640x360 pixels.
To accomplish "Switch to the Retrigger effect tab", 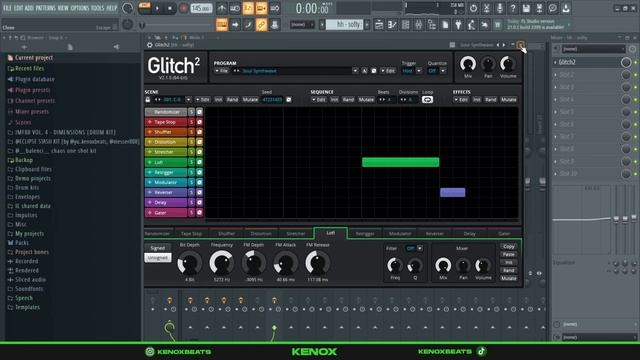I will [365, 234].
